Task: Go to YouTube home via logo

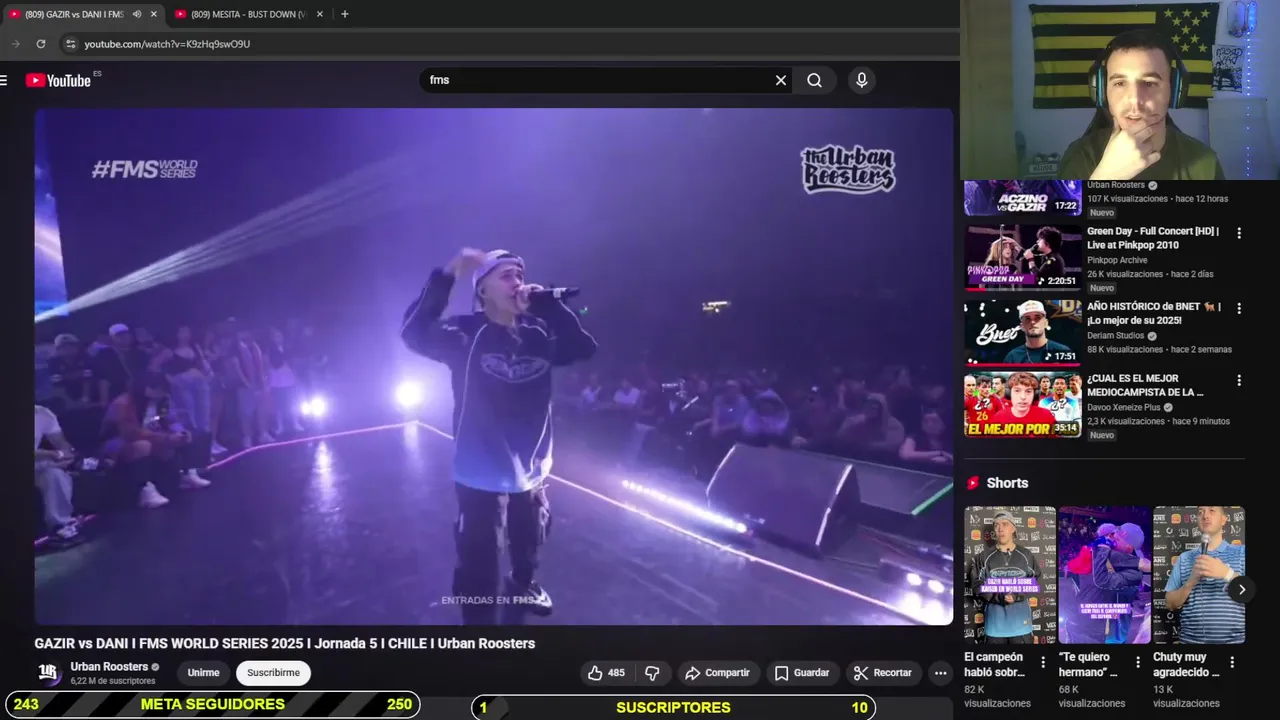Action: (x=58, y=80)
